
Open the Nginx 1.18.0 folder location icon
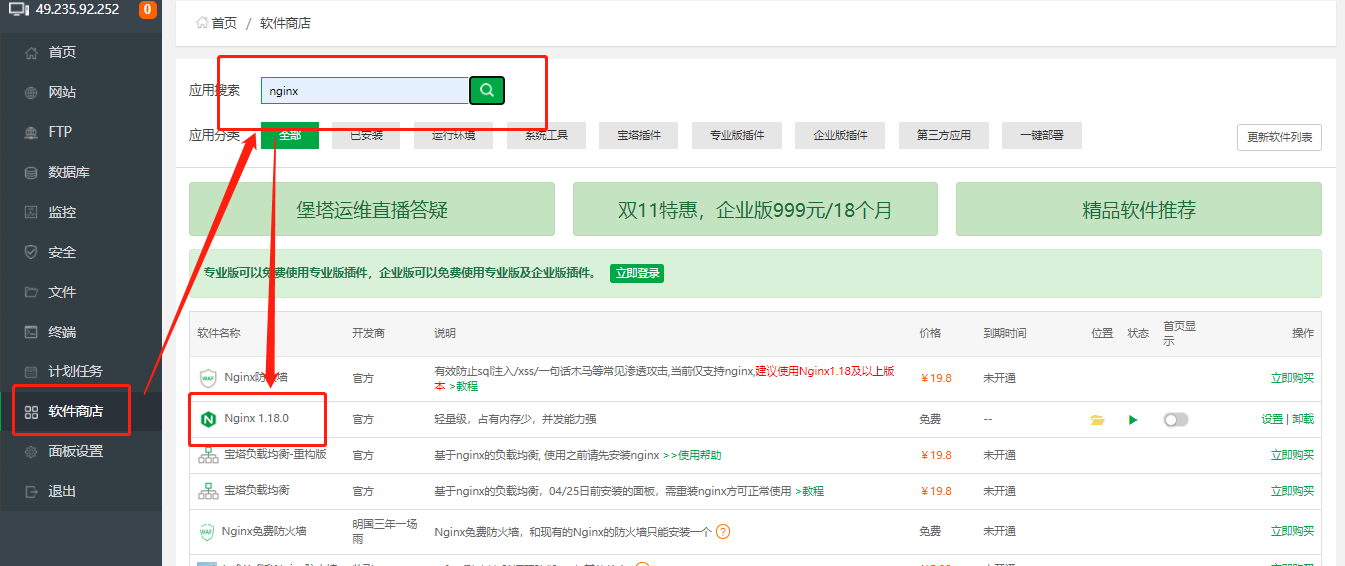(1097, 420)
